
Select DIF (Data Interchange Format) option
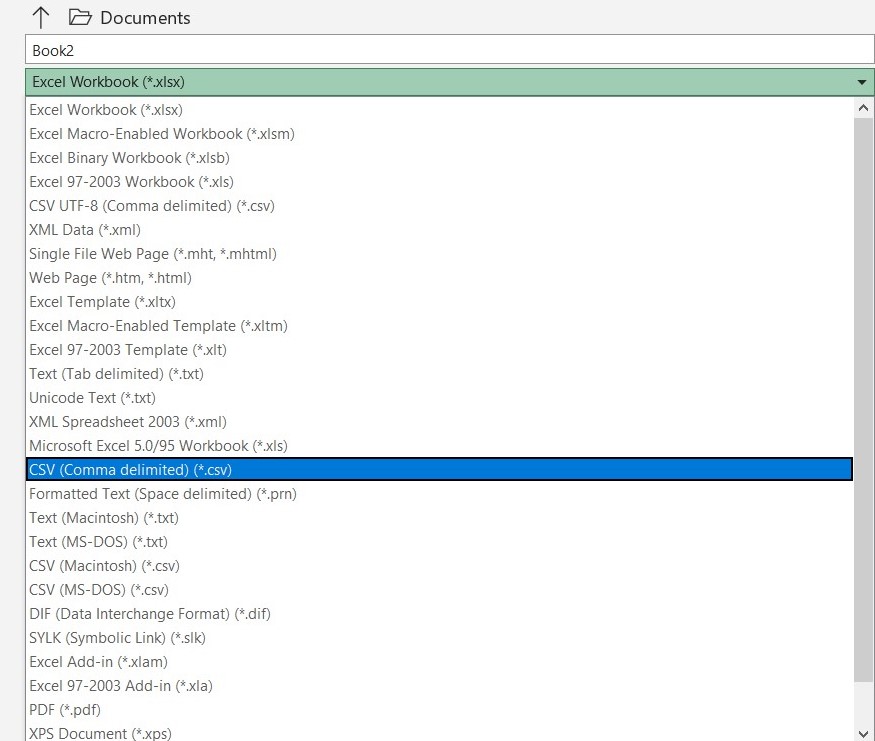point(150,614)
